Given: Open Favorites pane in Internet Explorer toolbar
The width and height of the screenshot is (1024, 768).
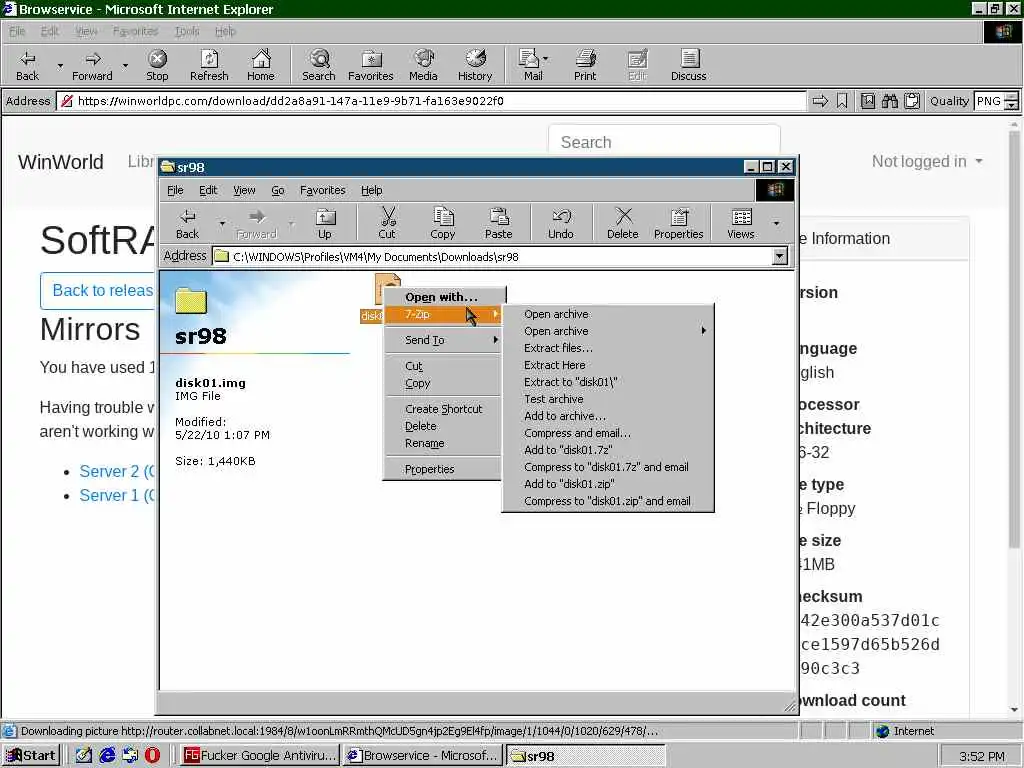Looking at the screenshot, I should pyautogui.click(x=371, y=65).
